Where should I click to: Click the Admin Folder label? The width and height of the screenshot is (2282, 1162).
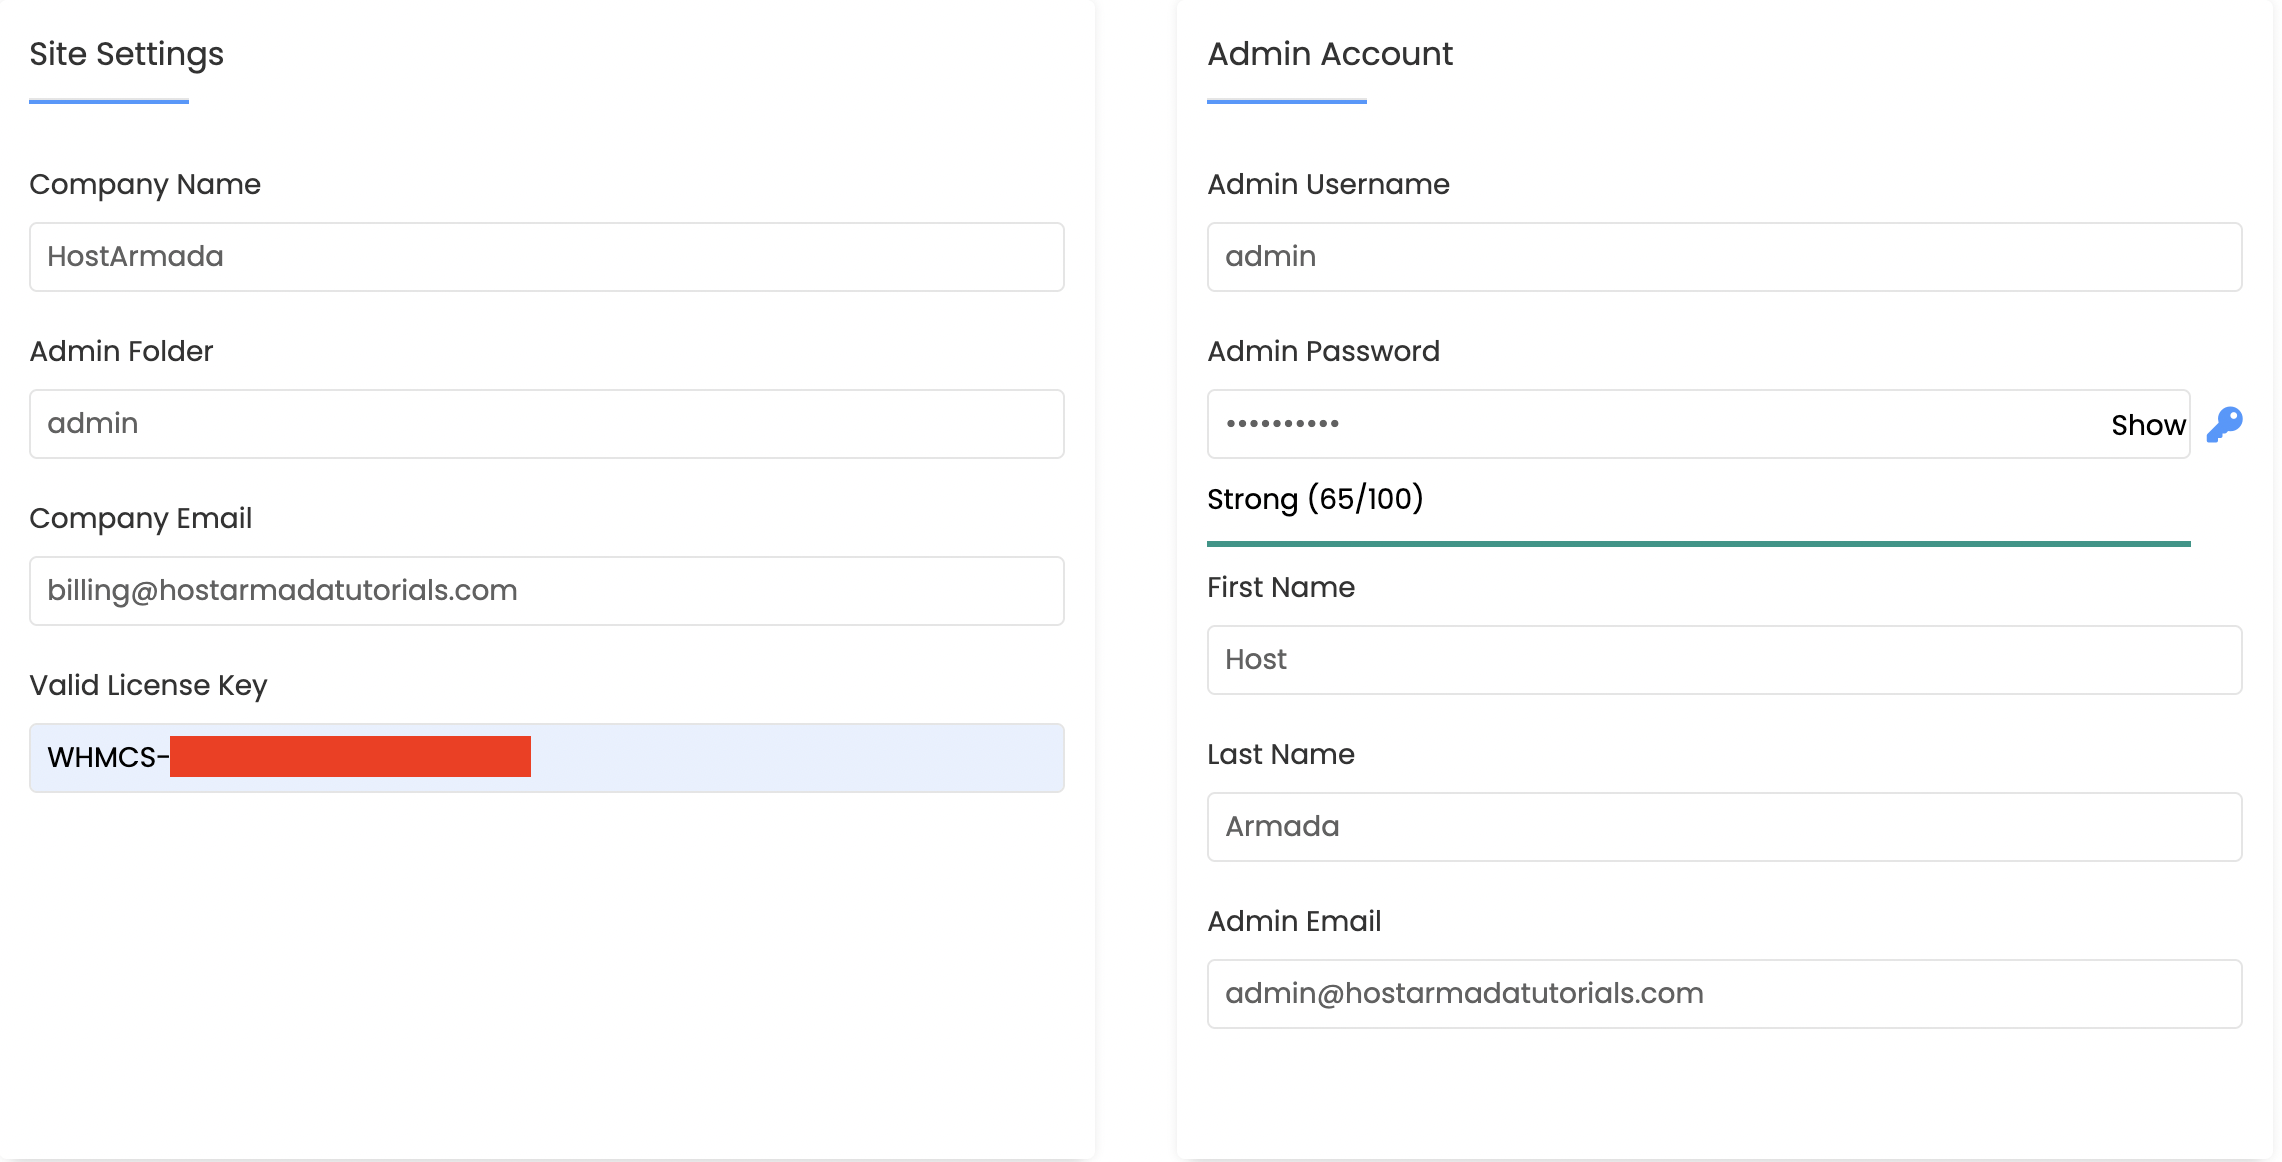(121, 352)
